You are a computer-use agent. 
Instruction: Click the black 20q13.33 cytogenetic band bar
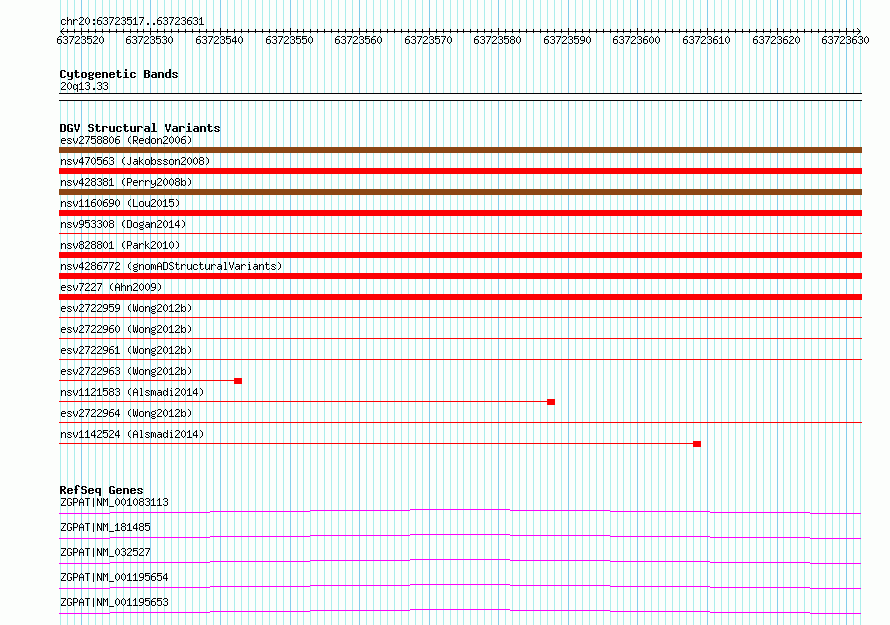click(x=460, y=97)
